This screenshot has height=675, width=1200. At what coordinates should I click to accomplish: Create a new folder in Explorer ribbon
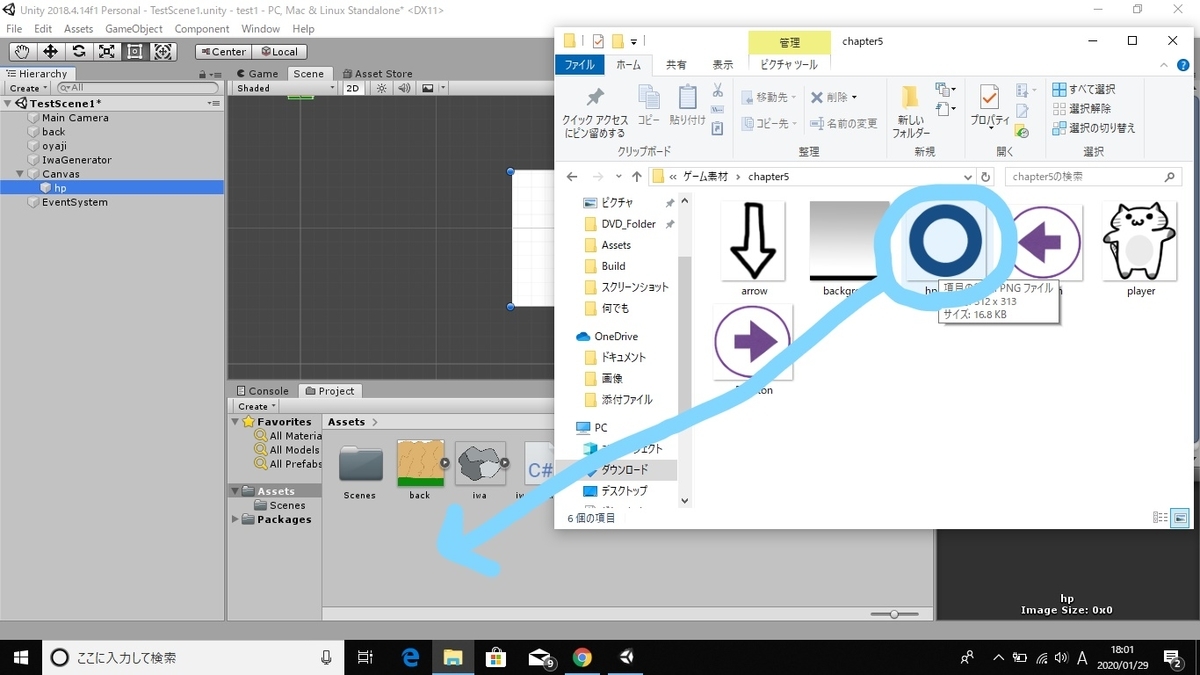(x=911, y=112)
